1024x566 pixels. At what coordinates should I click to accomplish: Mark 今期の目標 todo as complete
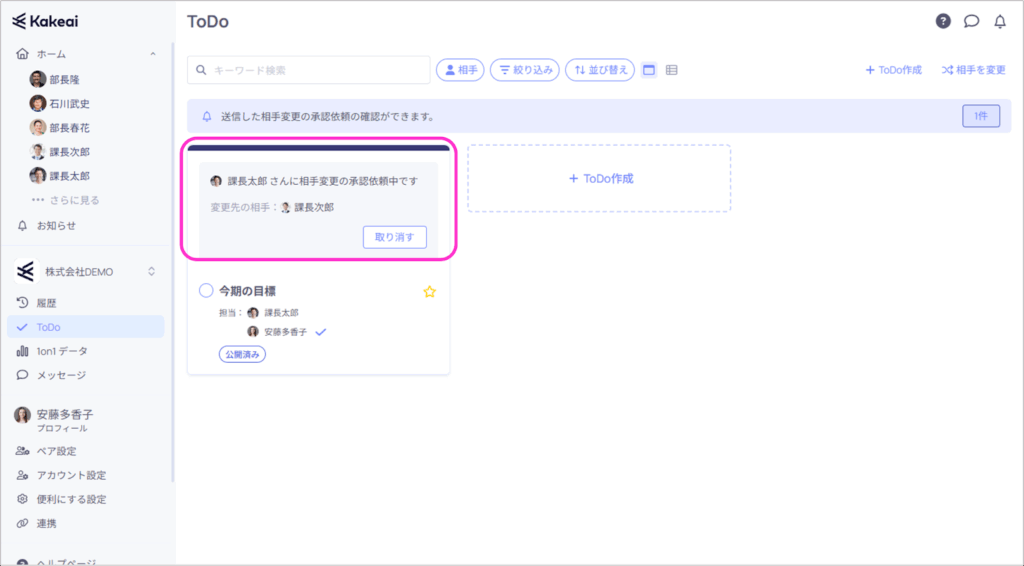pos(206,291)
